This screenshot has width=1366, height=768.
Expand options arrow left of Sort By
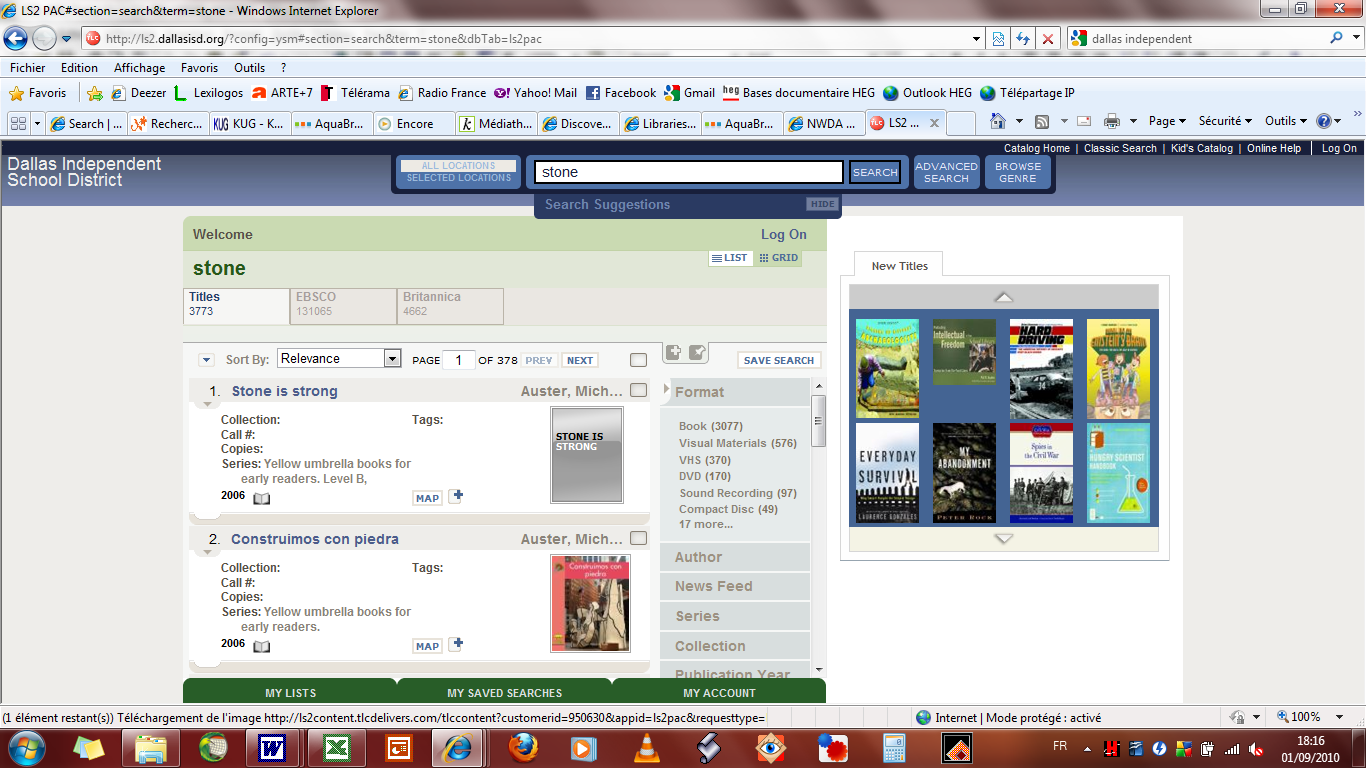tap(206, 360)
